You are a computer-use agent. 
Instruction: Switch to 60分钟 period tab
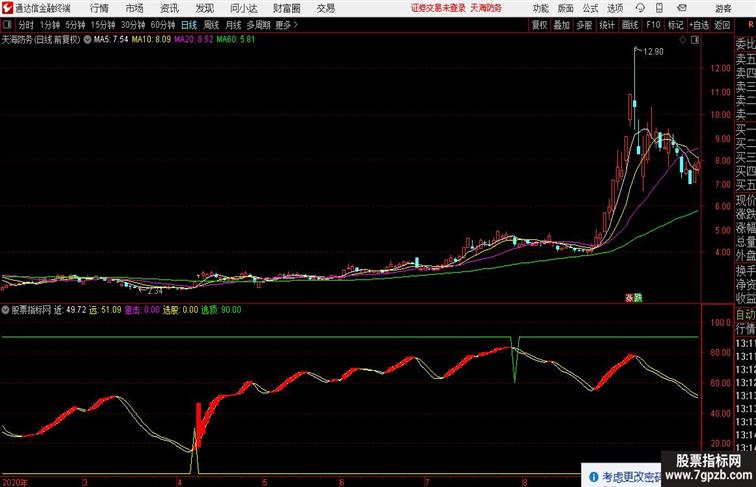point(163,25)
